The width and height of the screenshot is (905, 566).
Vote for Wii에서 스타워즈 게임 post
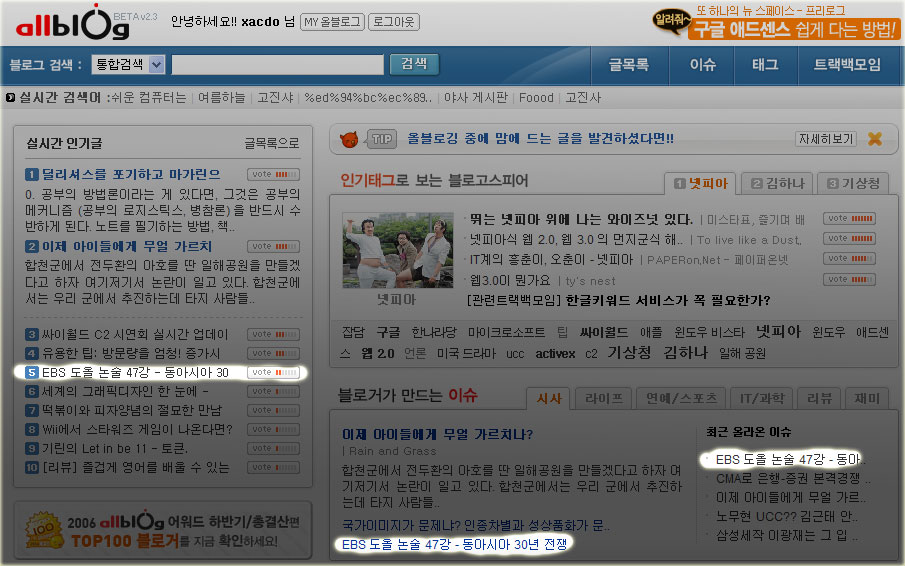[x=274, y=429]
